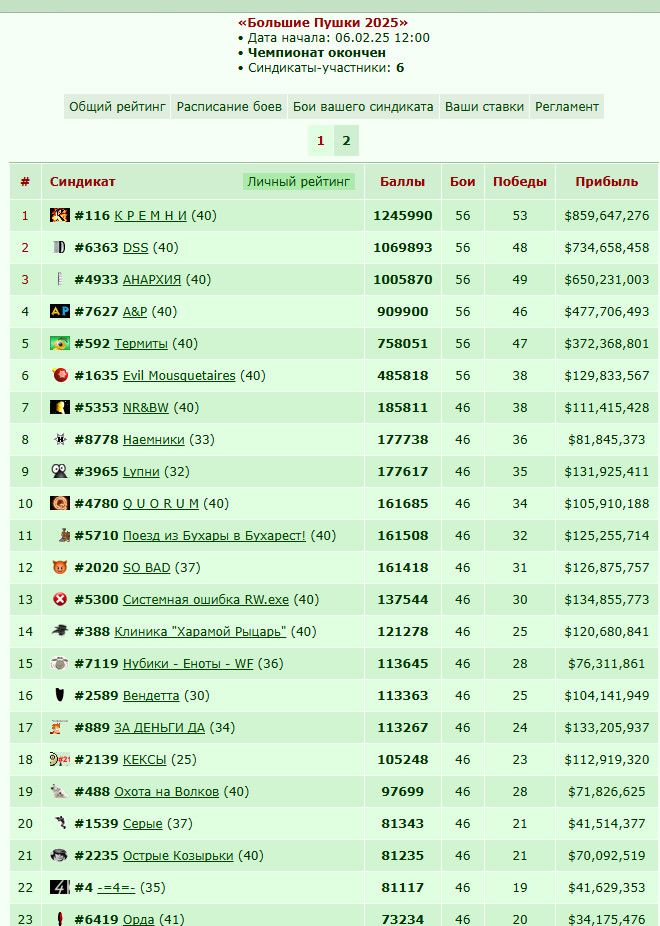Image resolution: width=660 pixels, height=926 pixels.
Task: Open the Общий рейтинг tab
Action: [x=117, y=107]
